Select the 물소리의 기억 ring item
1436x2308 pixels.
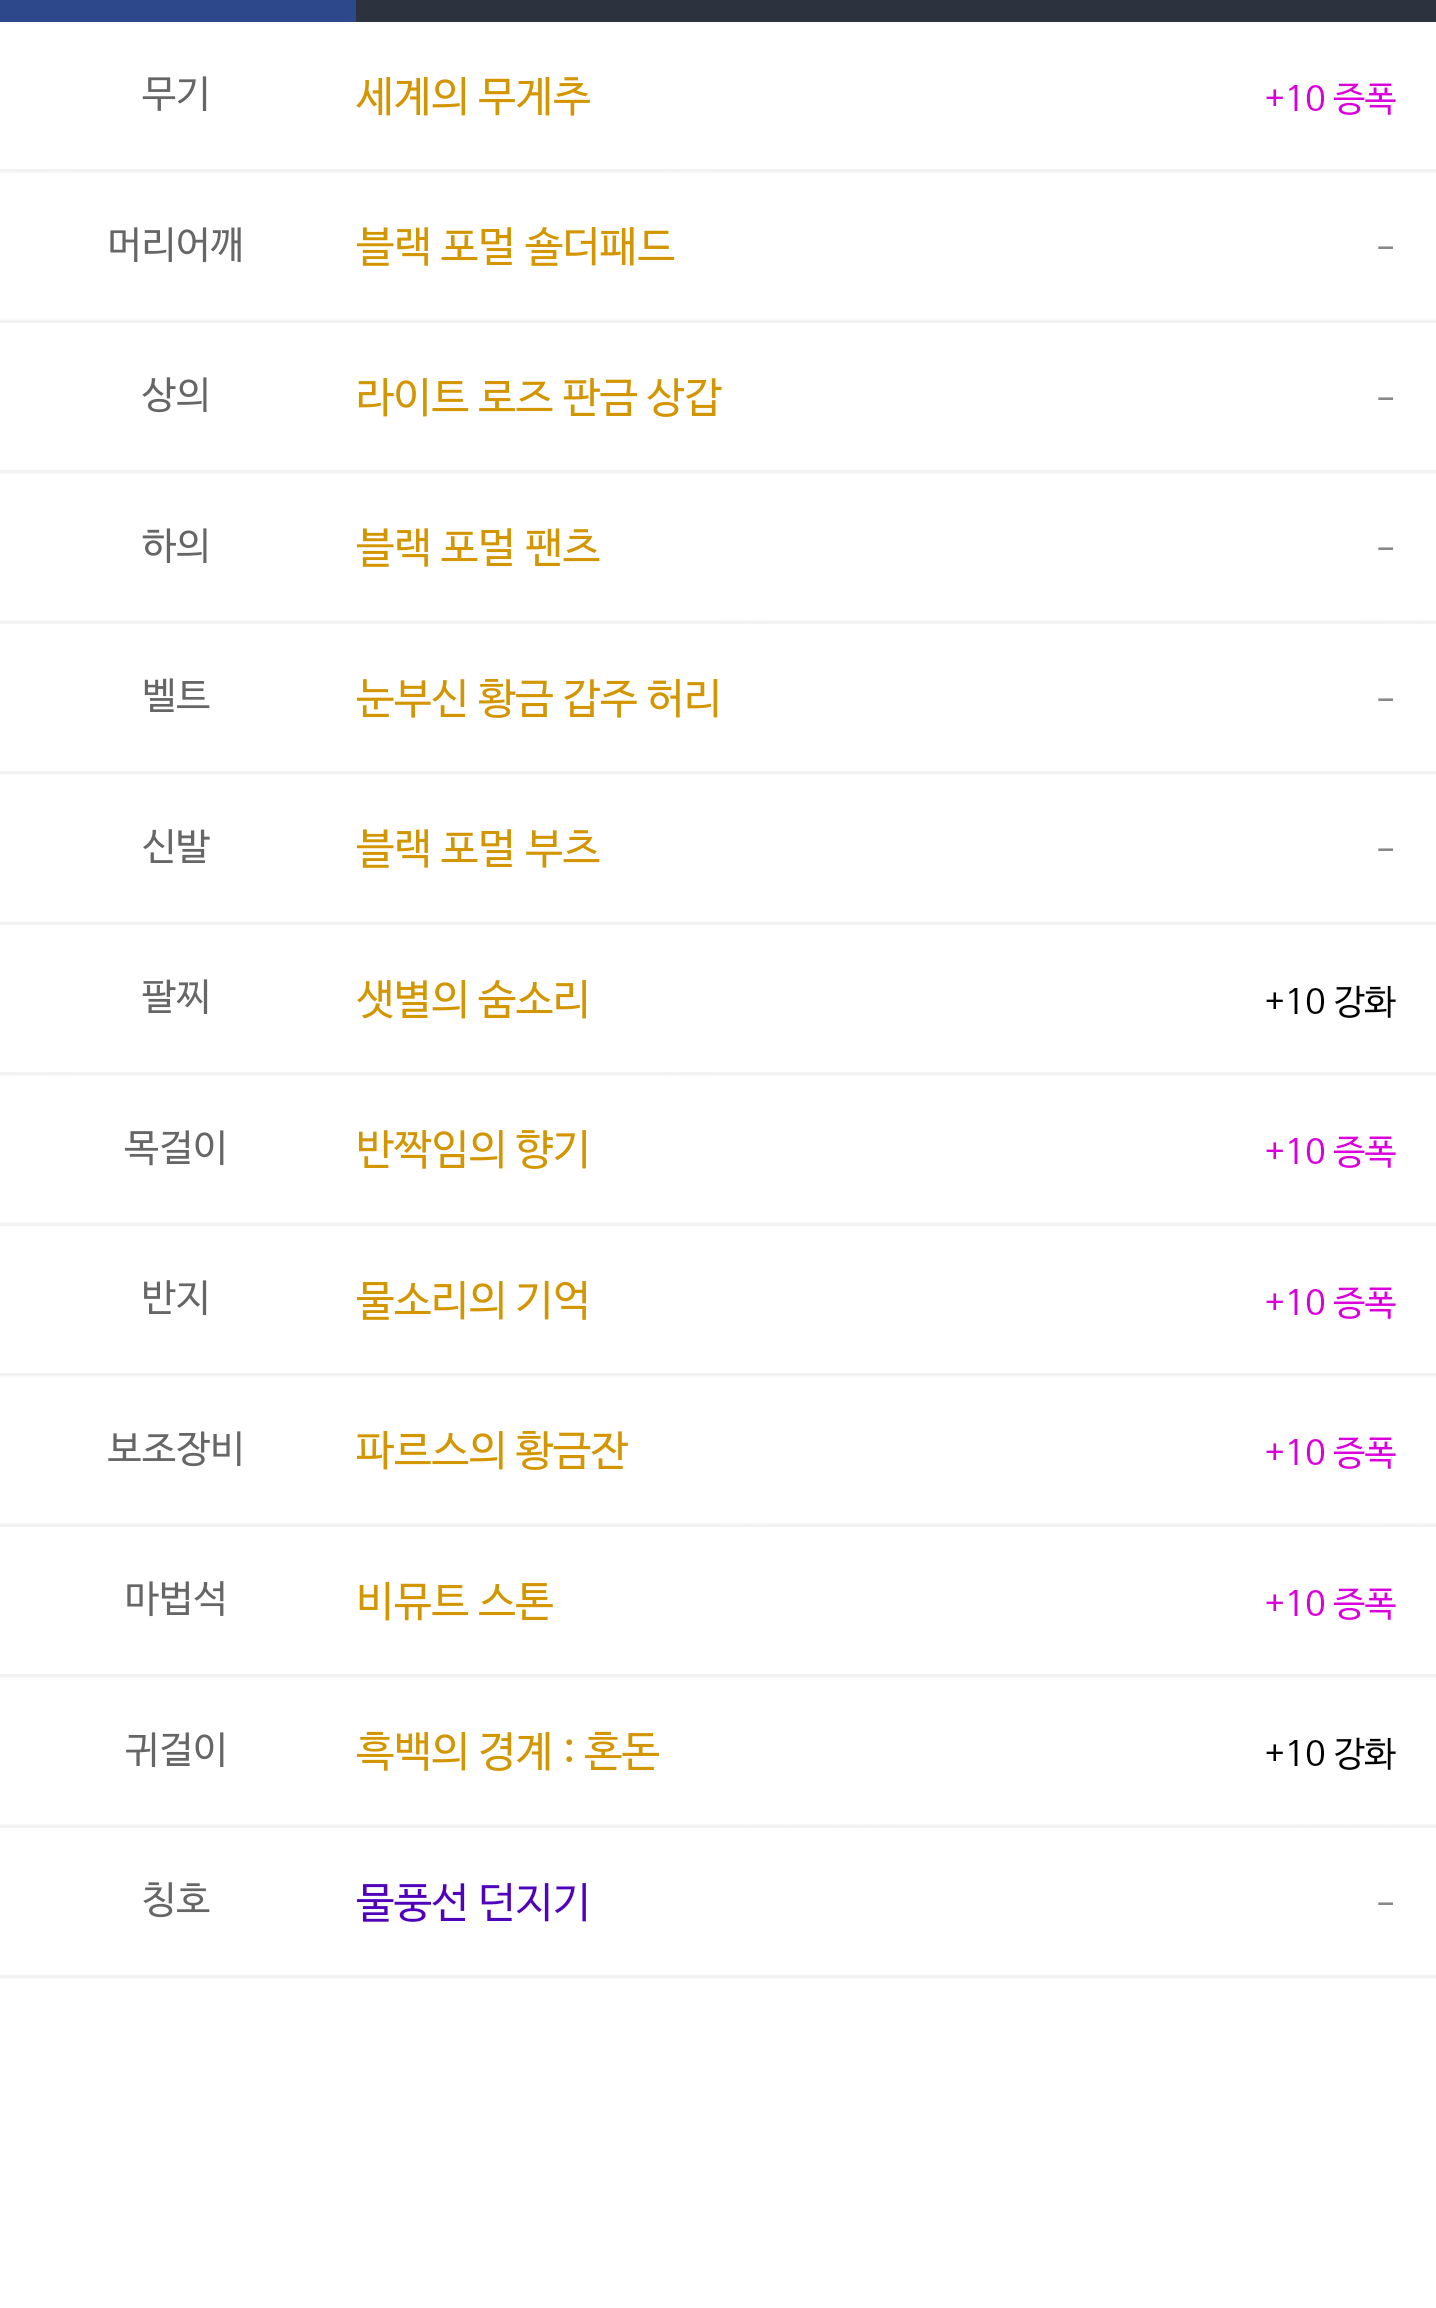point(473,1300)
